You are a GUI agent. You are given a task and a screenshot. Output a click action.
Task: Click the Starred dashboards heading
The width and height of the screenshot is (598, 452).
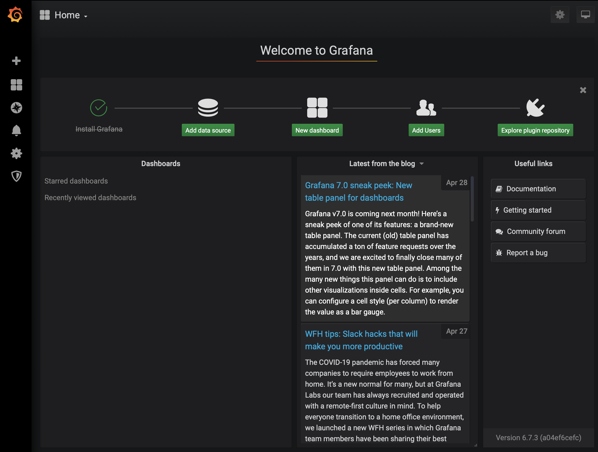click(x=76, y=181)
